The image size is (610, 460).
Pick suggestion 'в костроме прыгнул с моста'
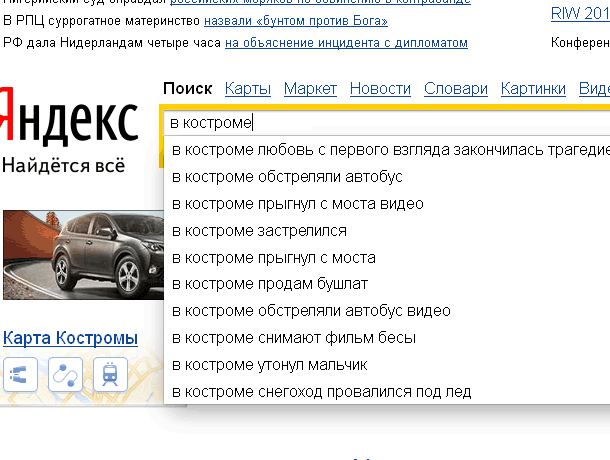point(387,258)
